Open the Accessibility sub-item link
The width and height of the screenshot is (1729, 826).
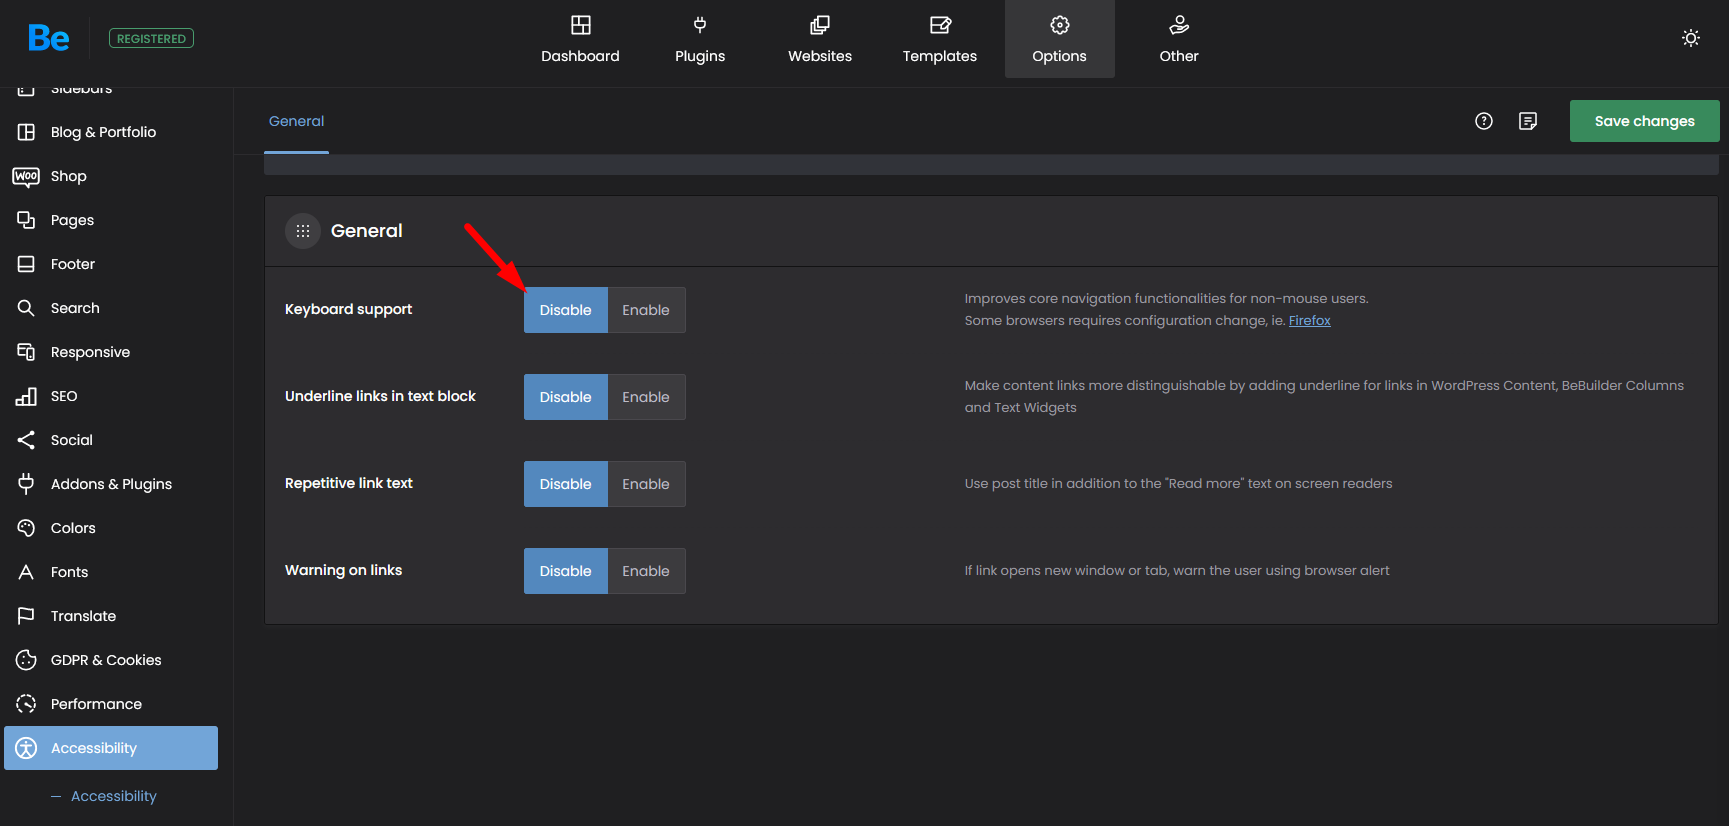pos(114,796)
